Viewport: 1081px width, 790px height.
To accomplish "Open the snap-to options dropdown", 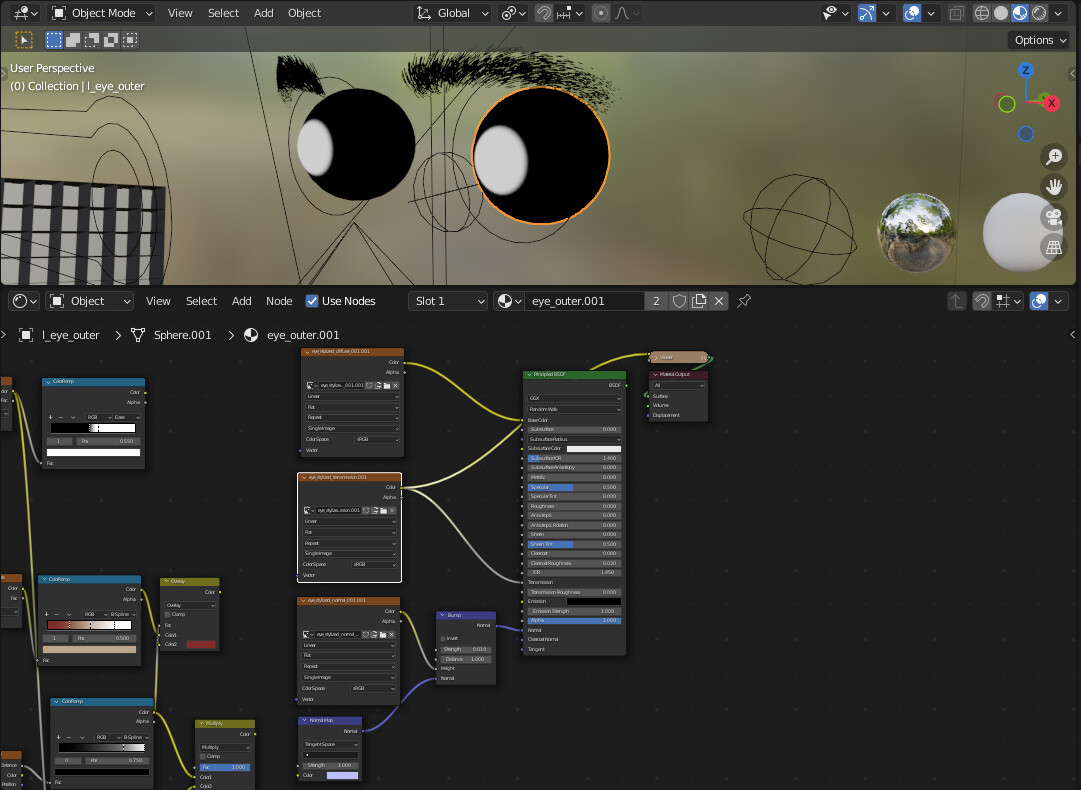I will tap(570, 13).
